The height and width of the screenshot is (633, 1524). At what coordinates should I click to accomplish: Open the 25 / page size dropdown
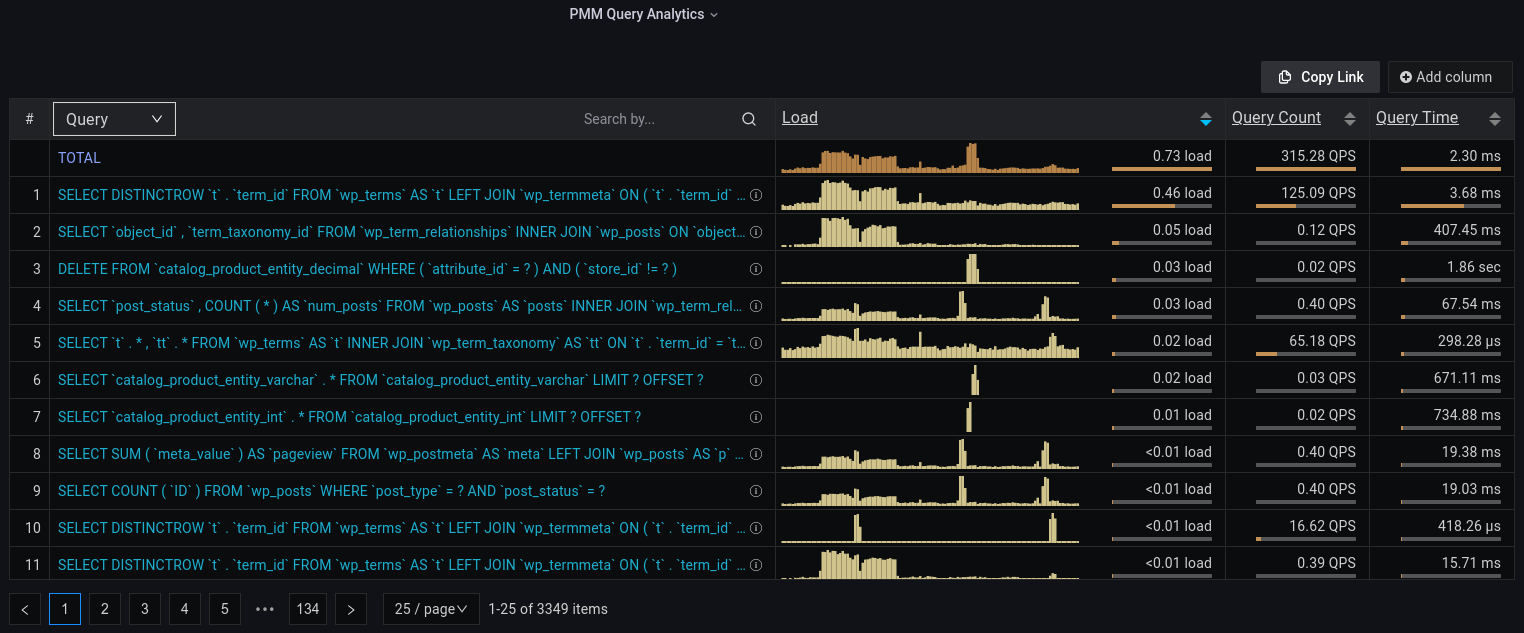(x=431, y=609)
